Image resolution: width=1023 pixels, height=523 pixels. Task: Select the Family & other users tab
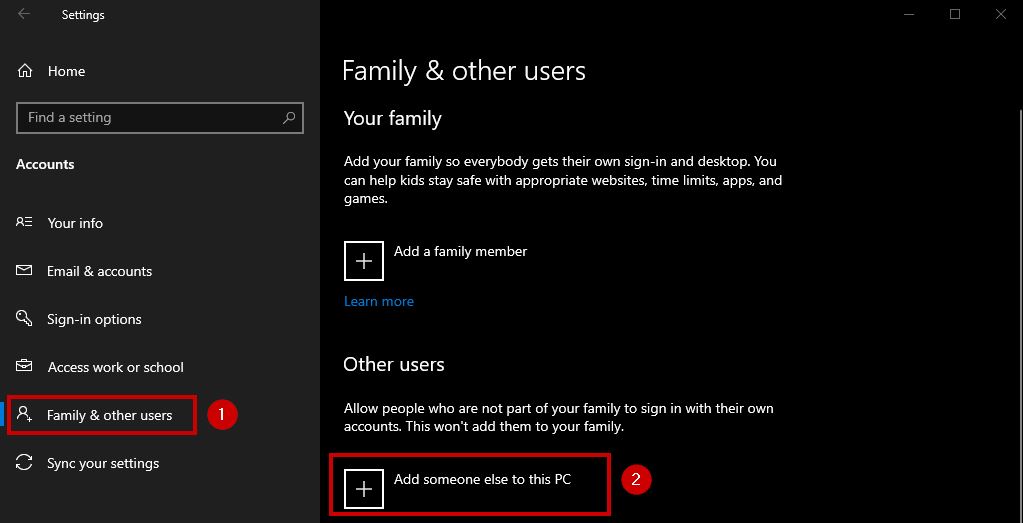(x=109, y=415)
